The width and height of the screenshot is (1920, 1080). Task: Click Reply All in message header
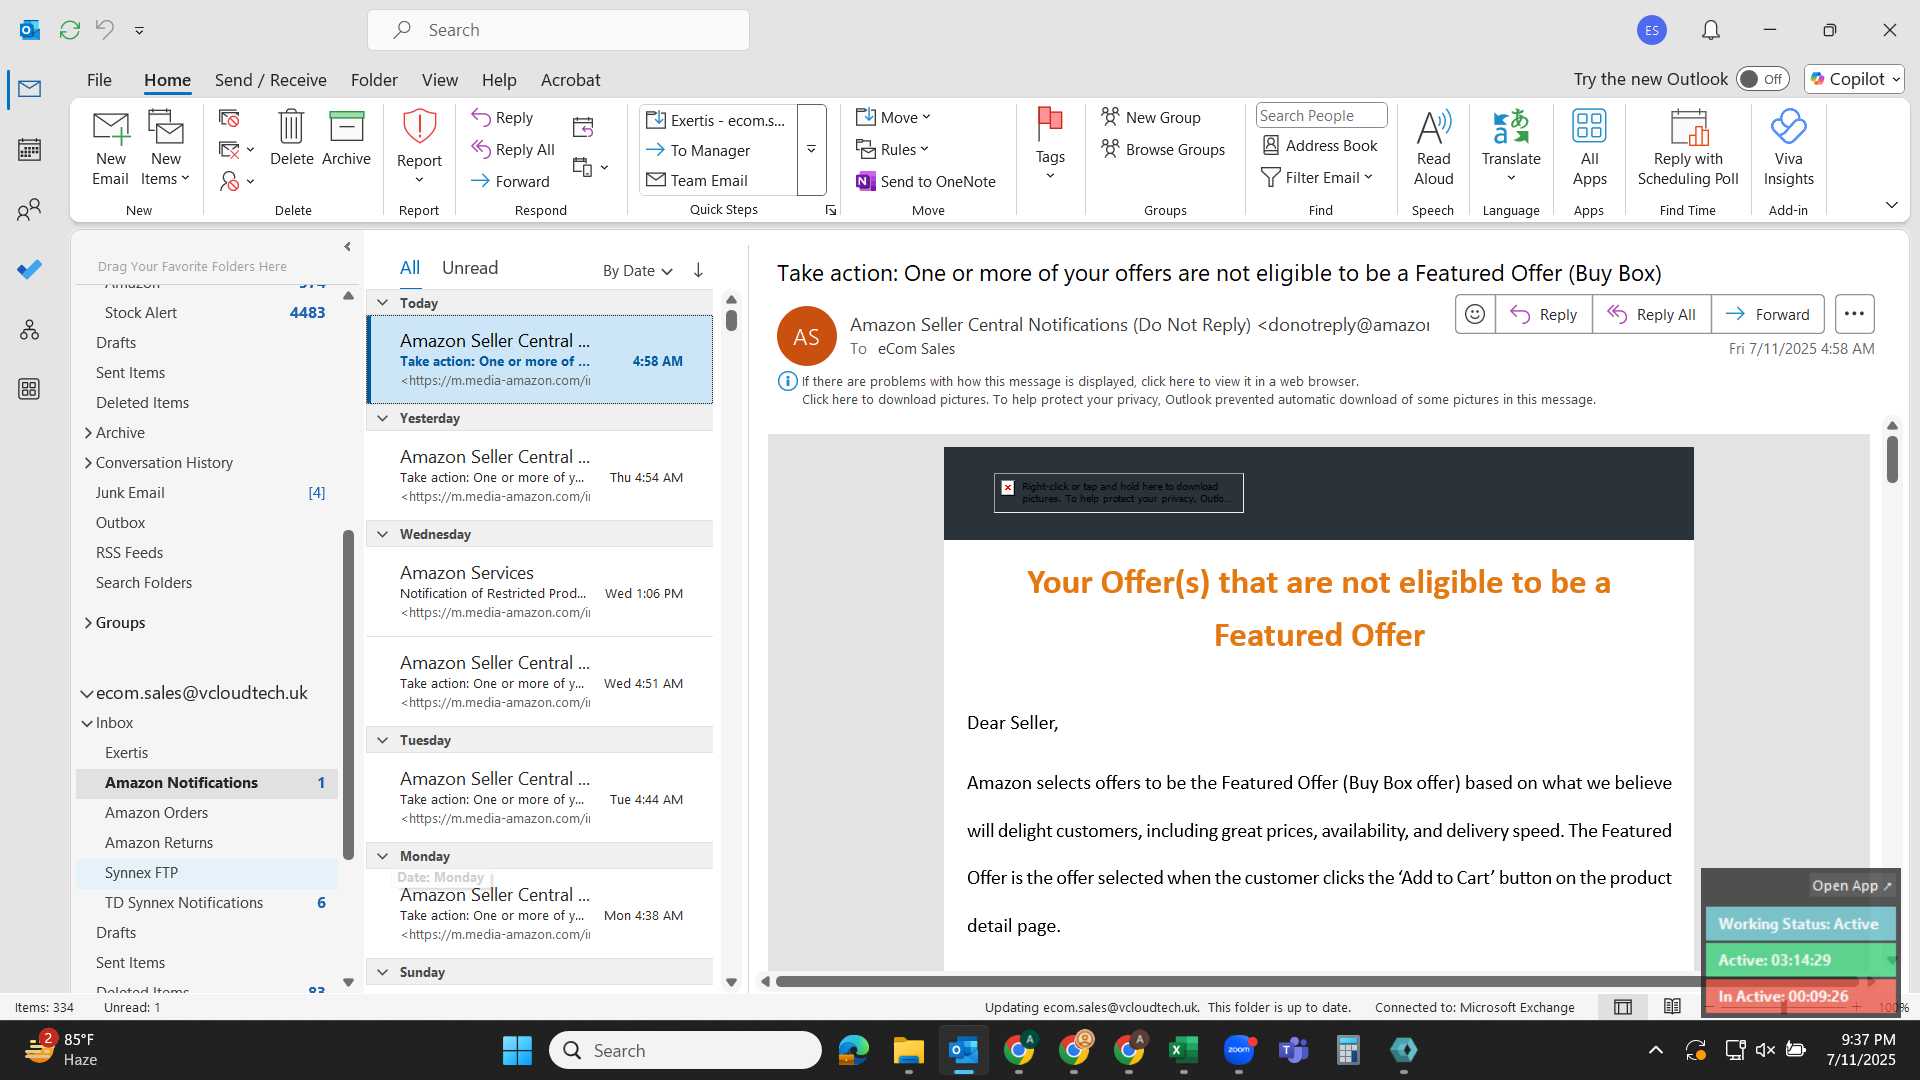click(1651, 314)
